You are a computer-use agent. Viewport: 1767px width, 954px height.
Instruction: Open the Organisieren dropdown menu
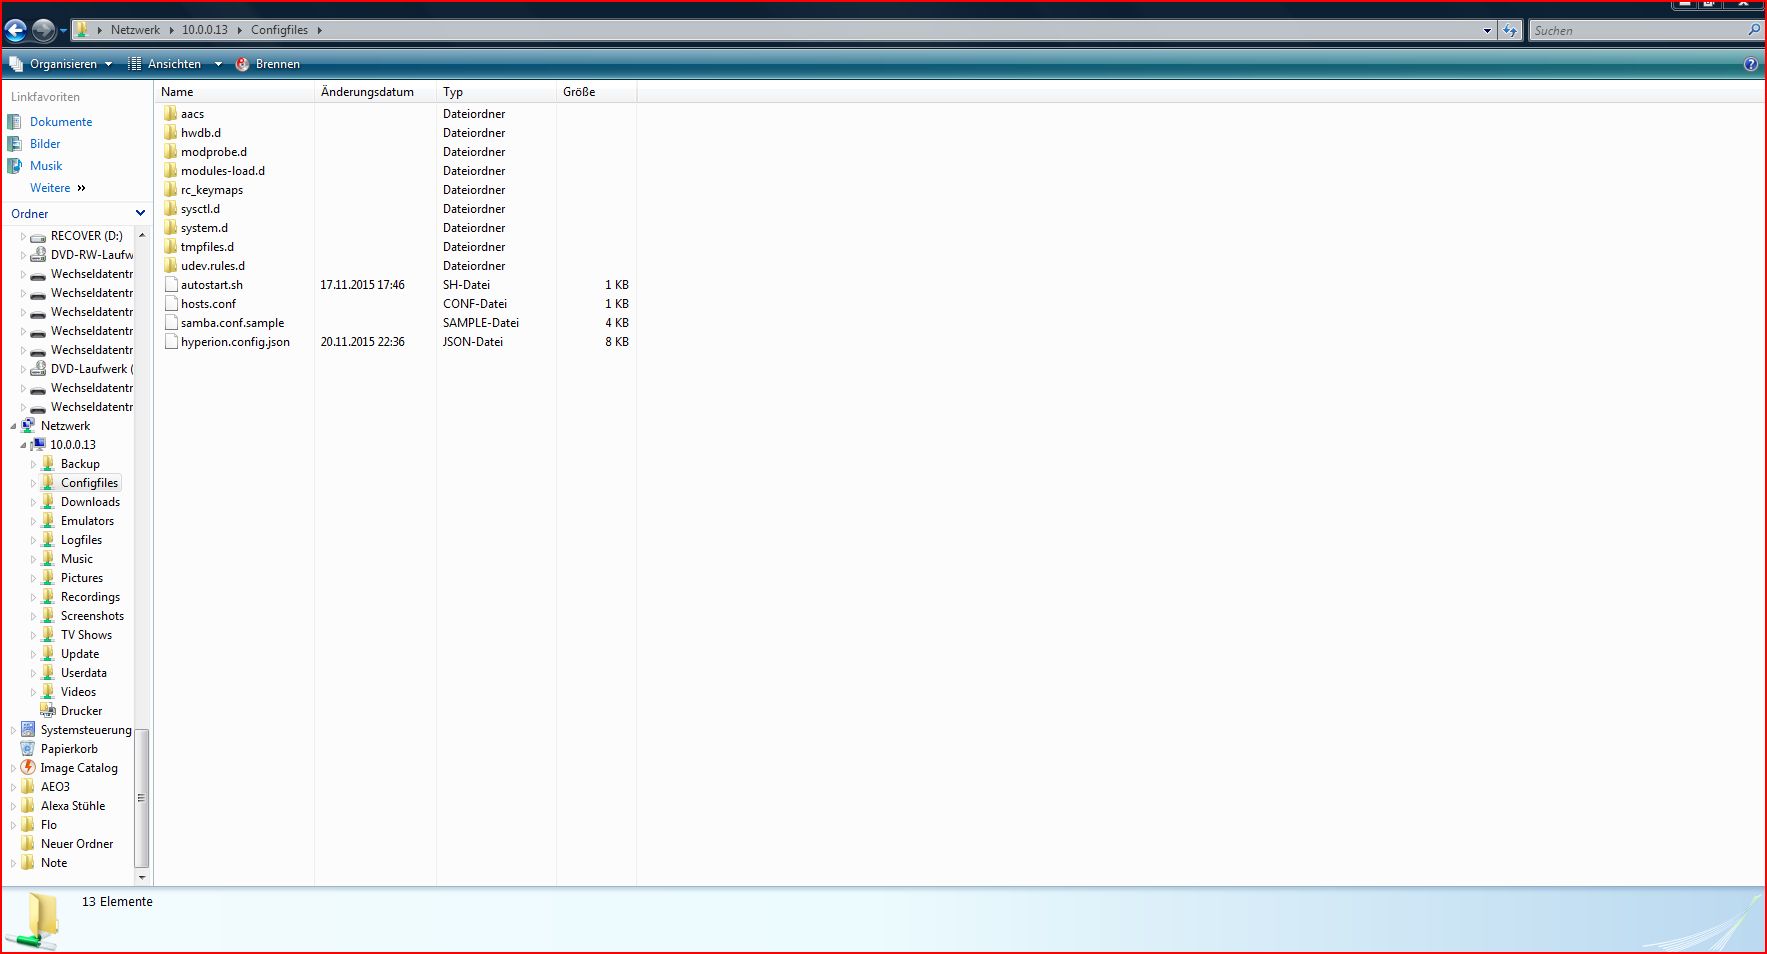click(x=60, y=64)
